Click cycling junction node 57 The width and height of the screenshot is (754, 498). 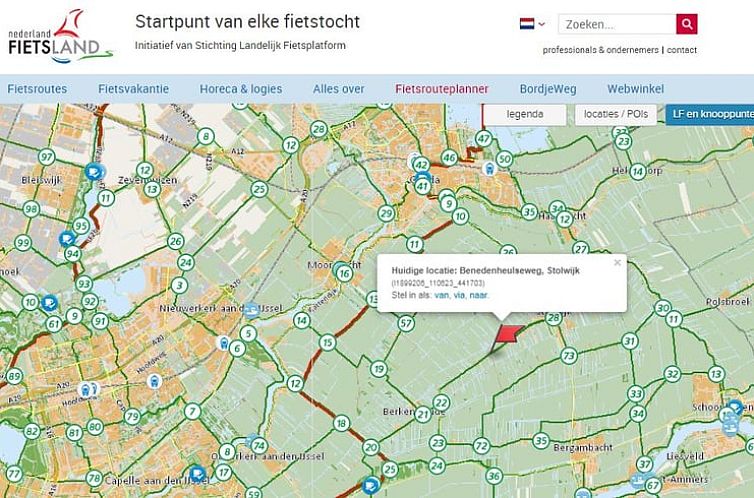405,323
